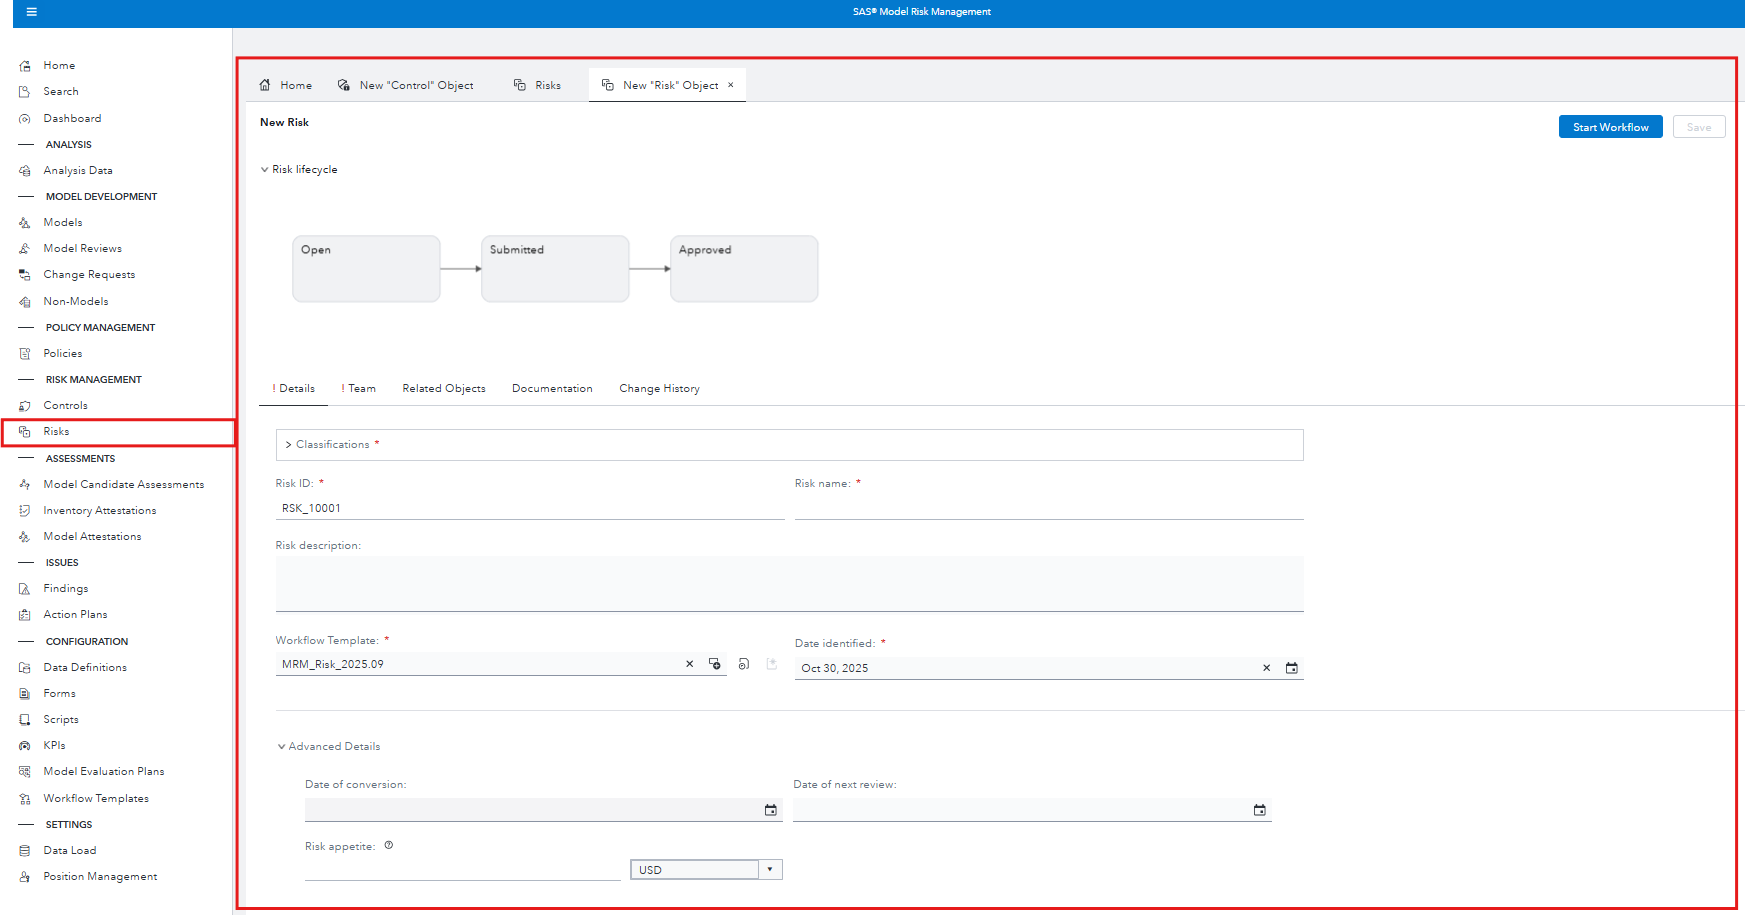Image resolution: width=1745 pixels, height=915 pixels.
Task: Open Dashboard in the left navigation
Action: [72, 118]
